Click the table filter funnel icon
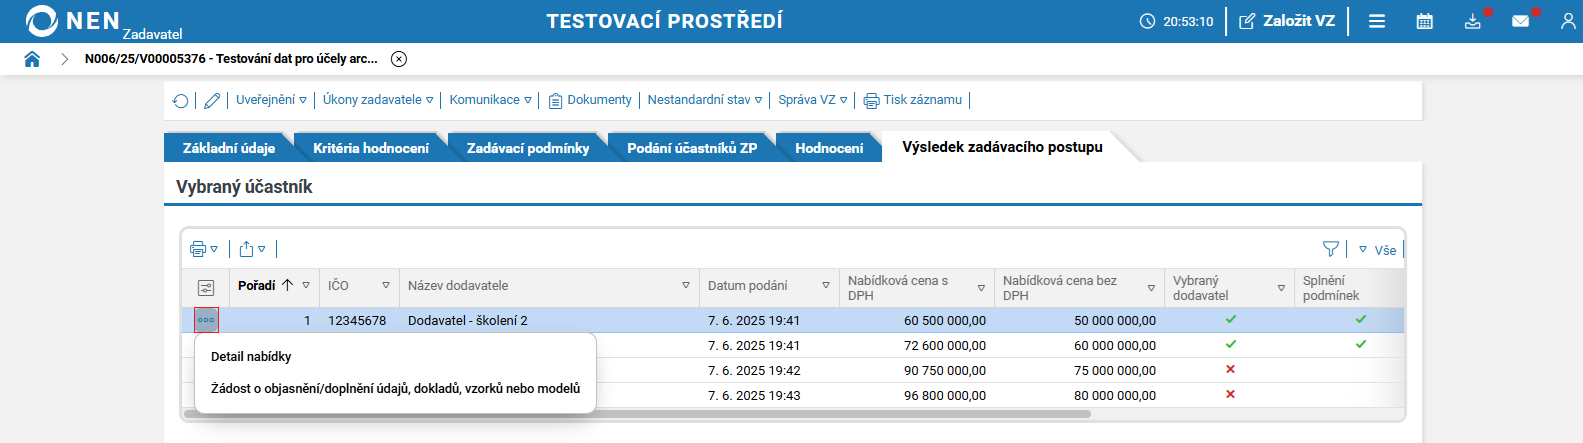Image resolution: width=1583 pixels, height=443 pixels. (1331, 249)
